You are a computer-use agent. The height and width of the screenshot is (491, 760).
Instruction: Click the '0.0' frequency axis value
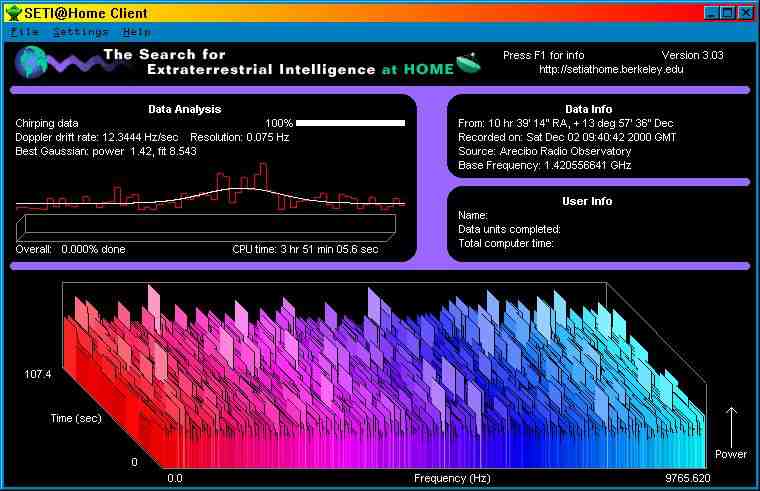[175, 478]
